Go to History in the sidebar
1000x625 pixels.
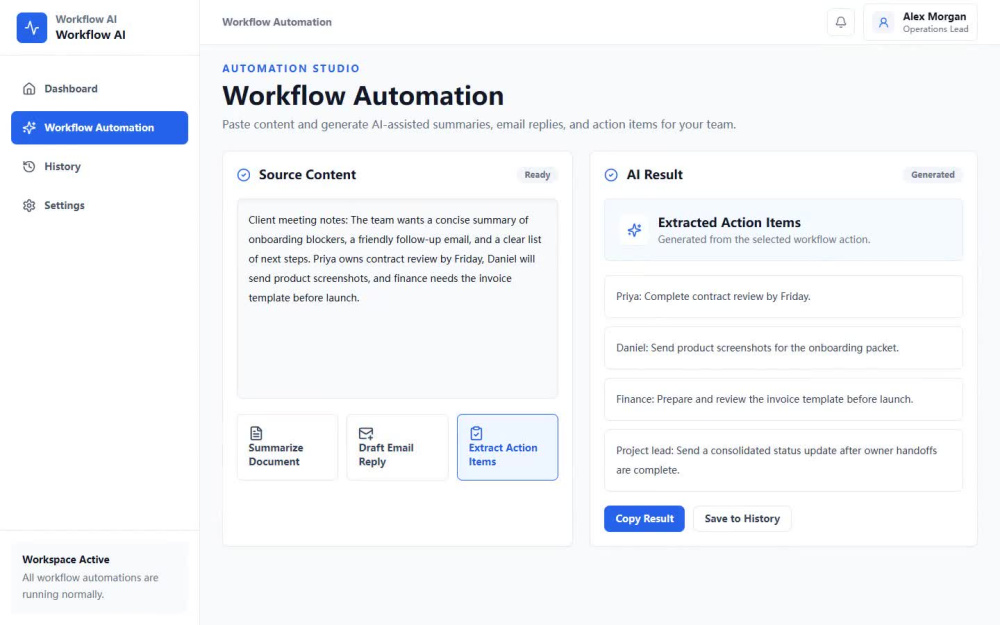point(99,166)
